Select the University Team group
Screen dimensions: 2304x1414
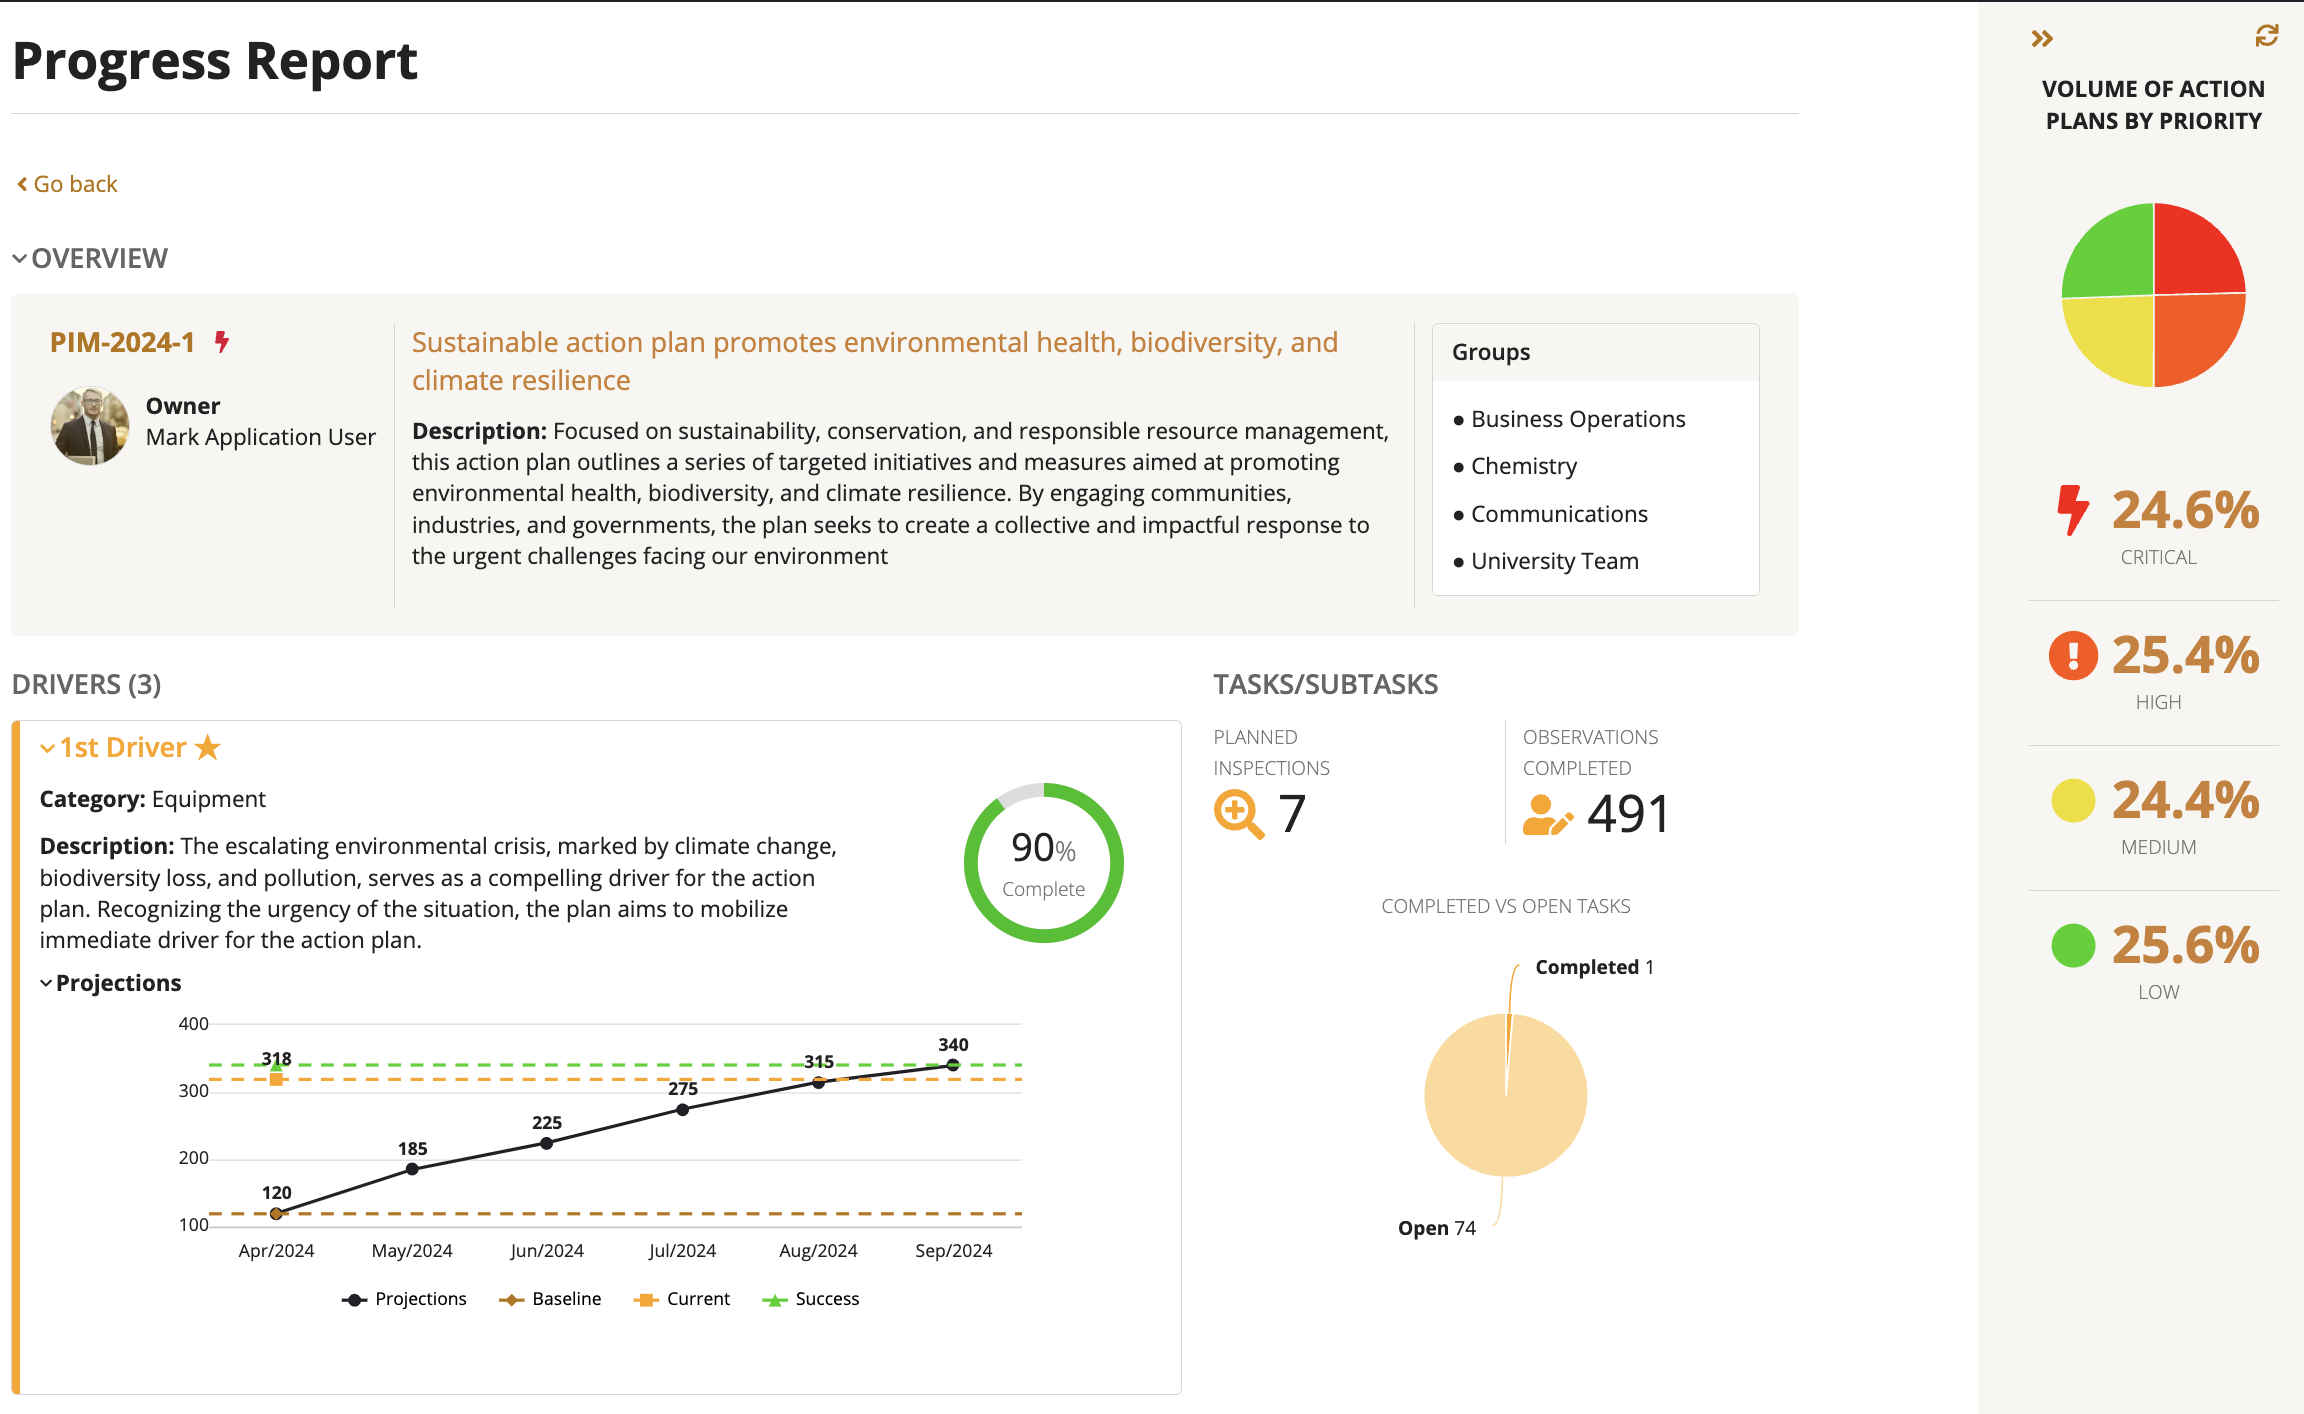(1555, 561)
